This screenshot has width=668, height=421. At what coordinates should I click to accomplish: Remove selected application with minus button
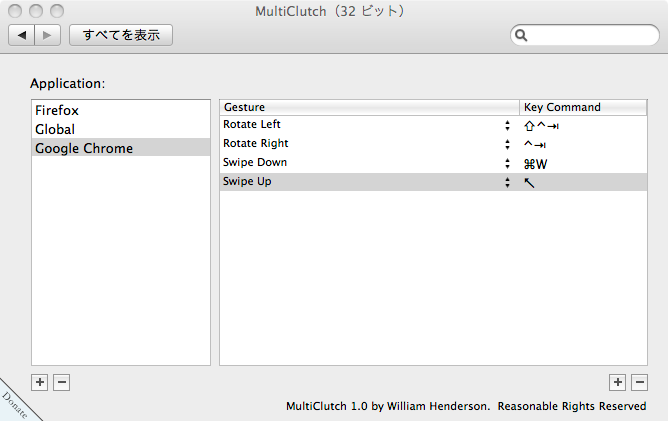click(x=61, y=382)
